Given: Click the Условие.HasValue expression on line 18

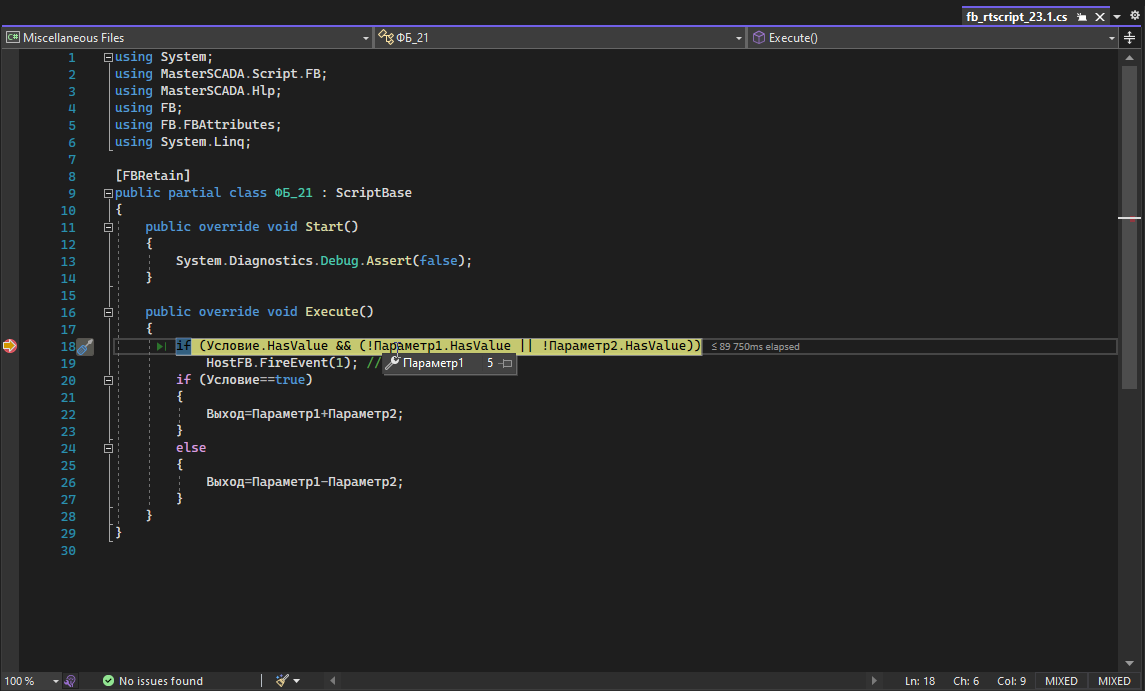Looking at the screenshot, I should [x=267, y=346].
